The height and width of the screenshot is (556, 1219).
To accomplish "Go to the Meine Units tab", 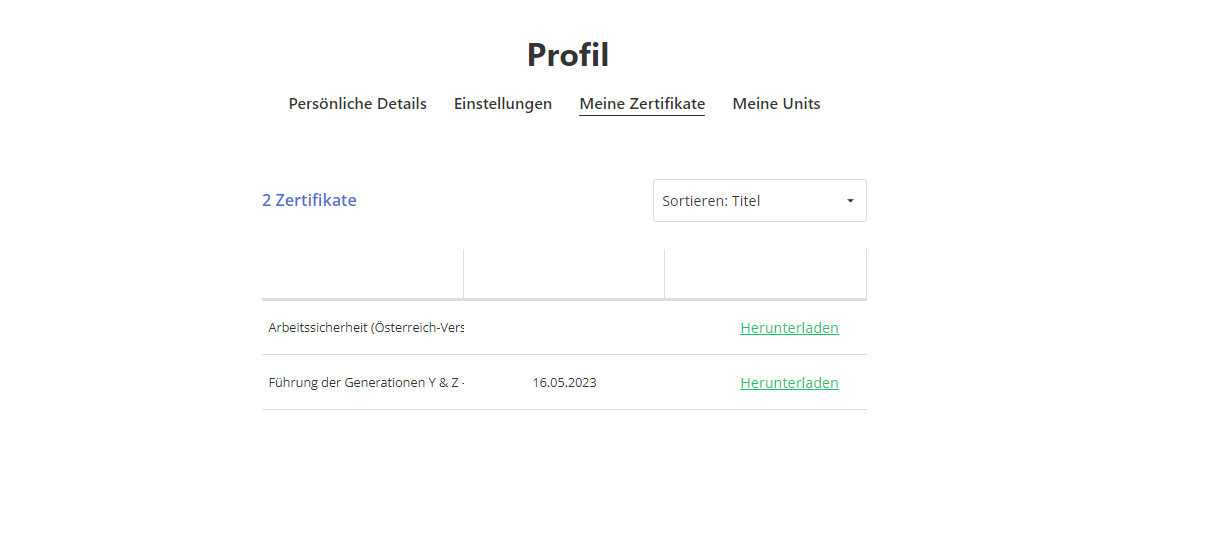I will pyautogui.click(x=776, y=104).
